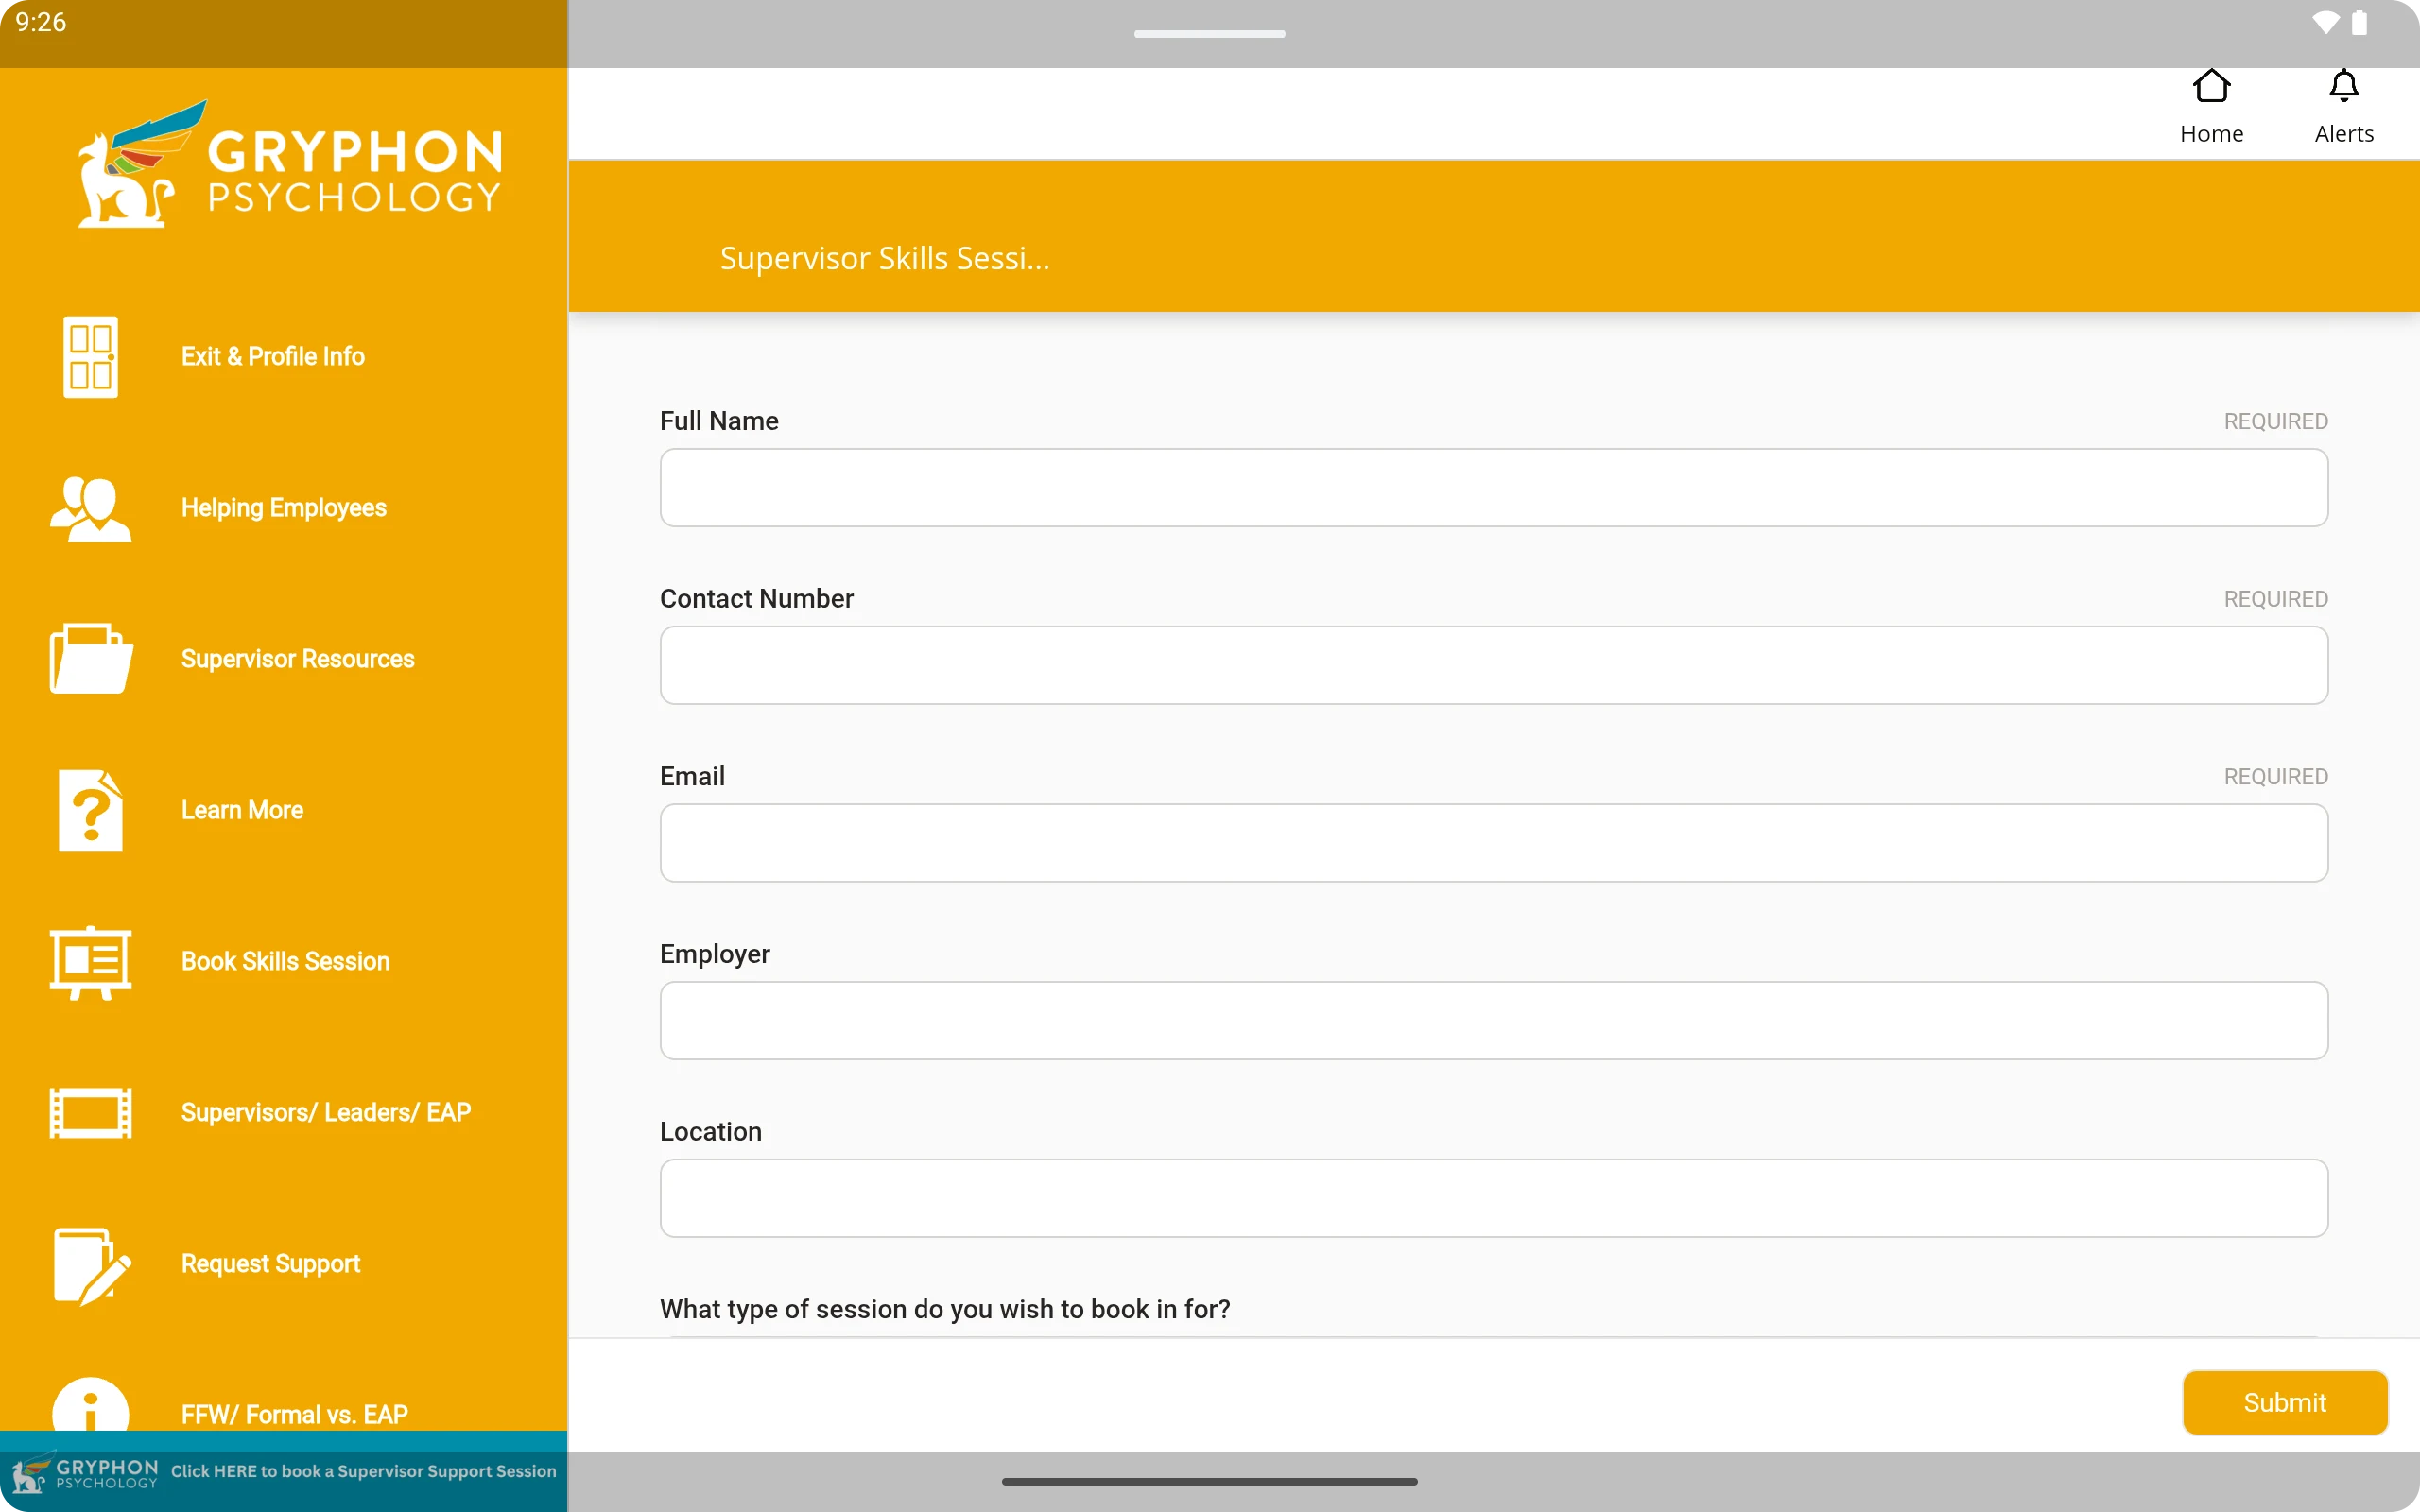
Task: Tap the Exit & Profile Info door icon
Action: 90,357
